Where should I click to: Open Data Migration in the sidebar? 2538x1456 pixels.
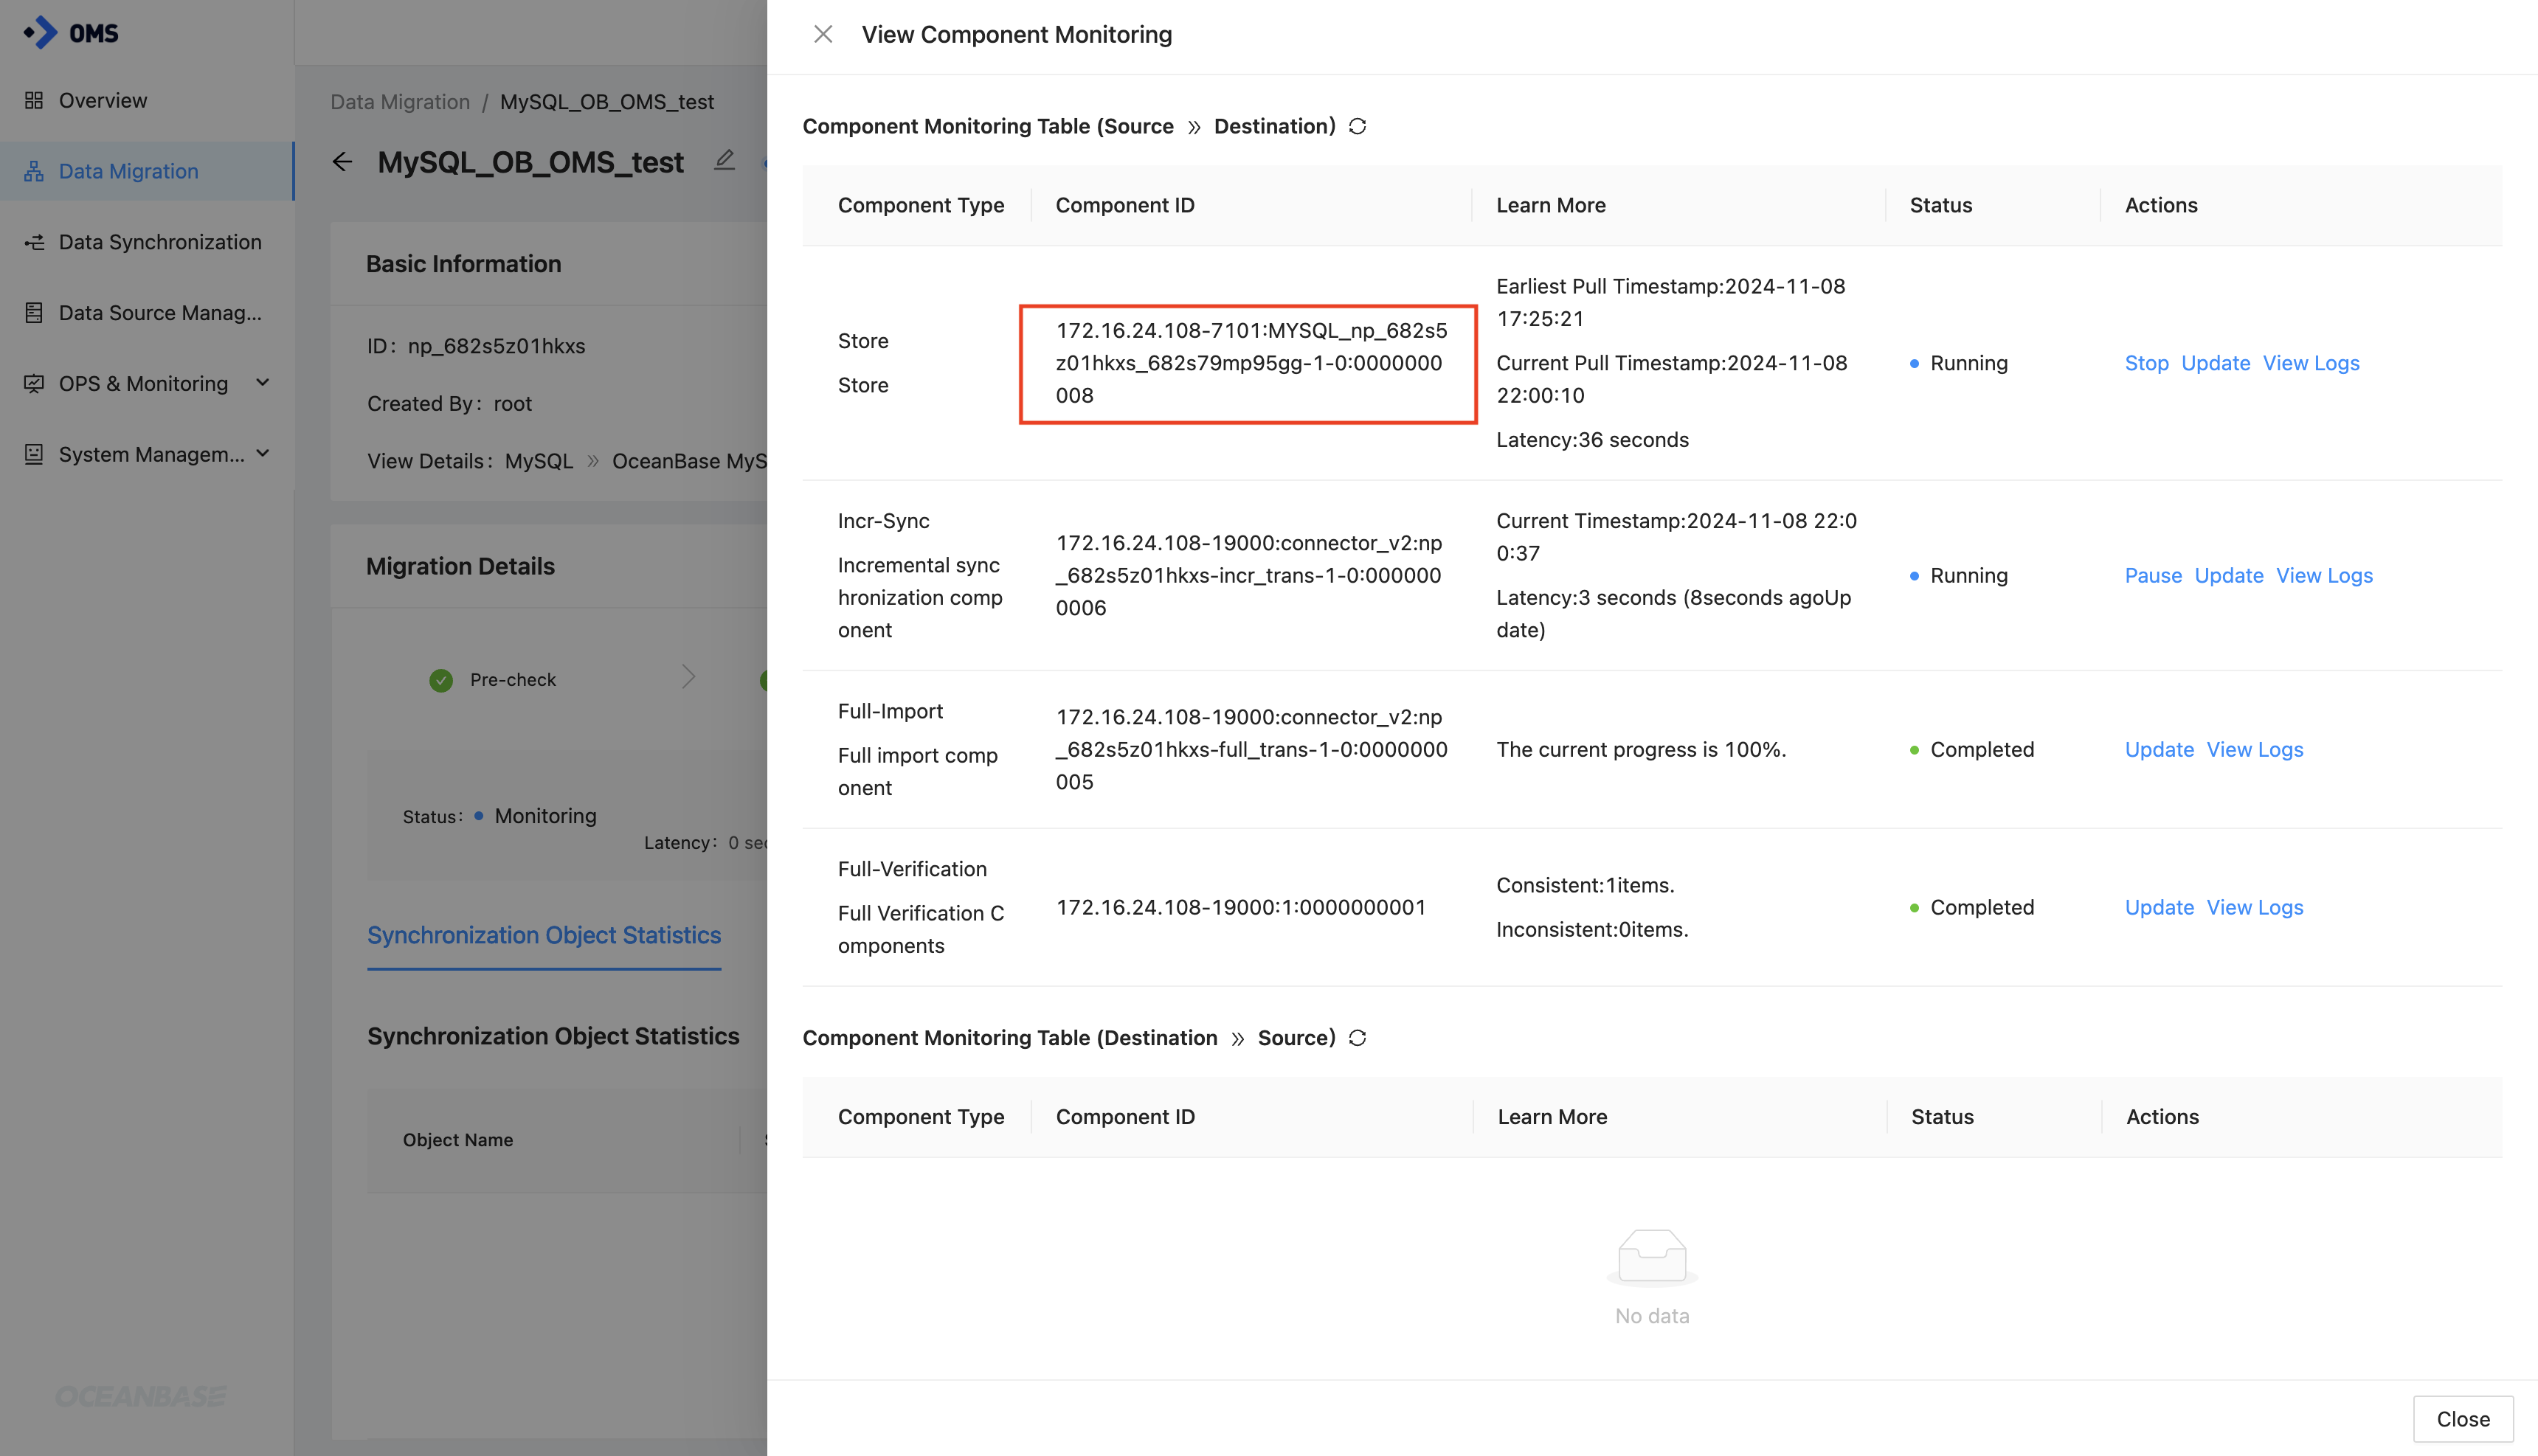point(129,171)
